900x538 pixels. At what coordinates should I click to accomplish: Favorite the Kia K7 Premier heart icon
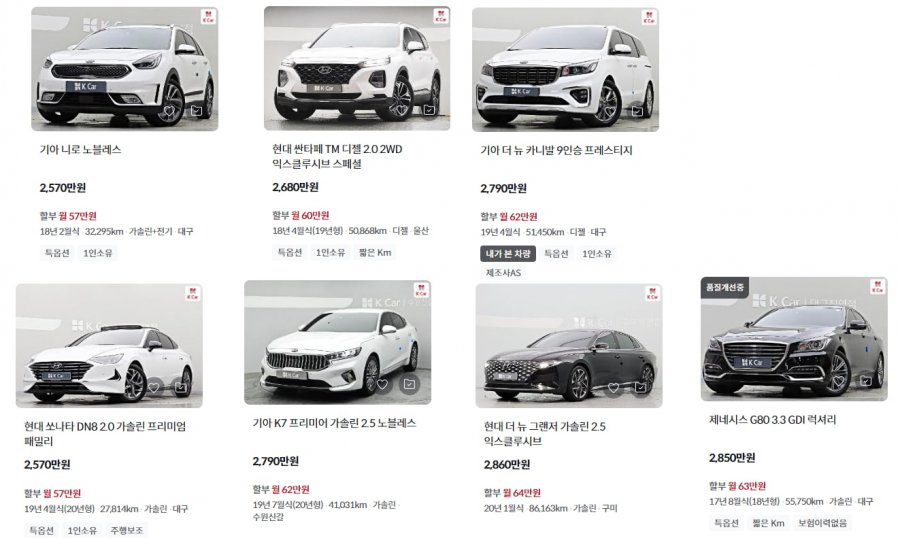click(383, 384)
